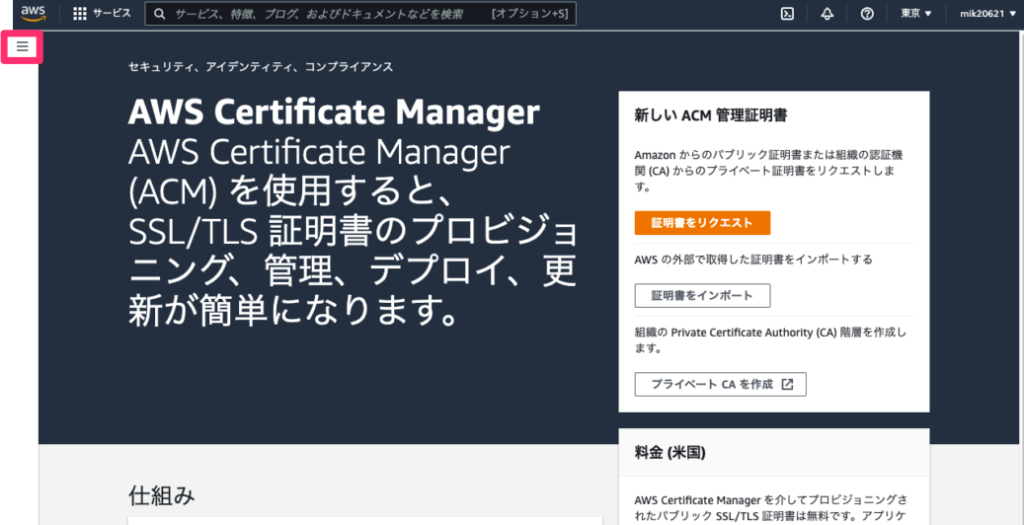Open notifications bell icon
The width and height of the screenshot is (1024, 525).
(827, 14)
